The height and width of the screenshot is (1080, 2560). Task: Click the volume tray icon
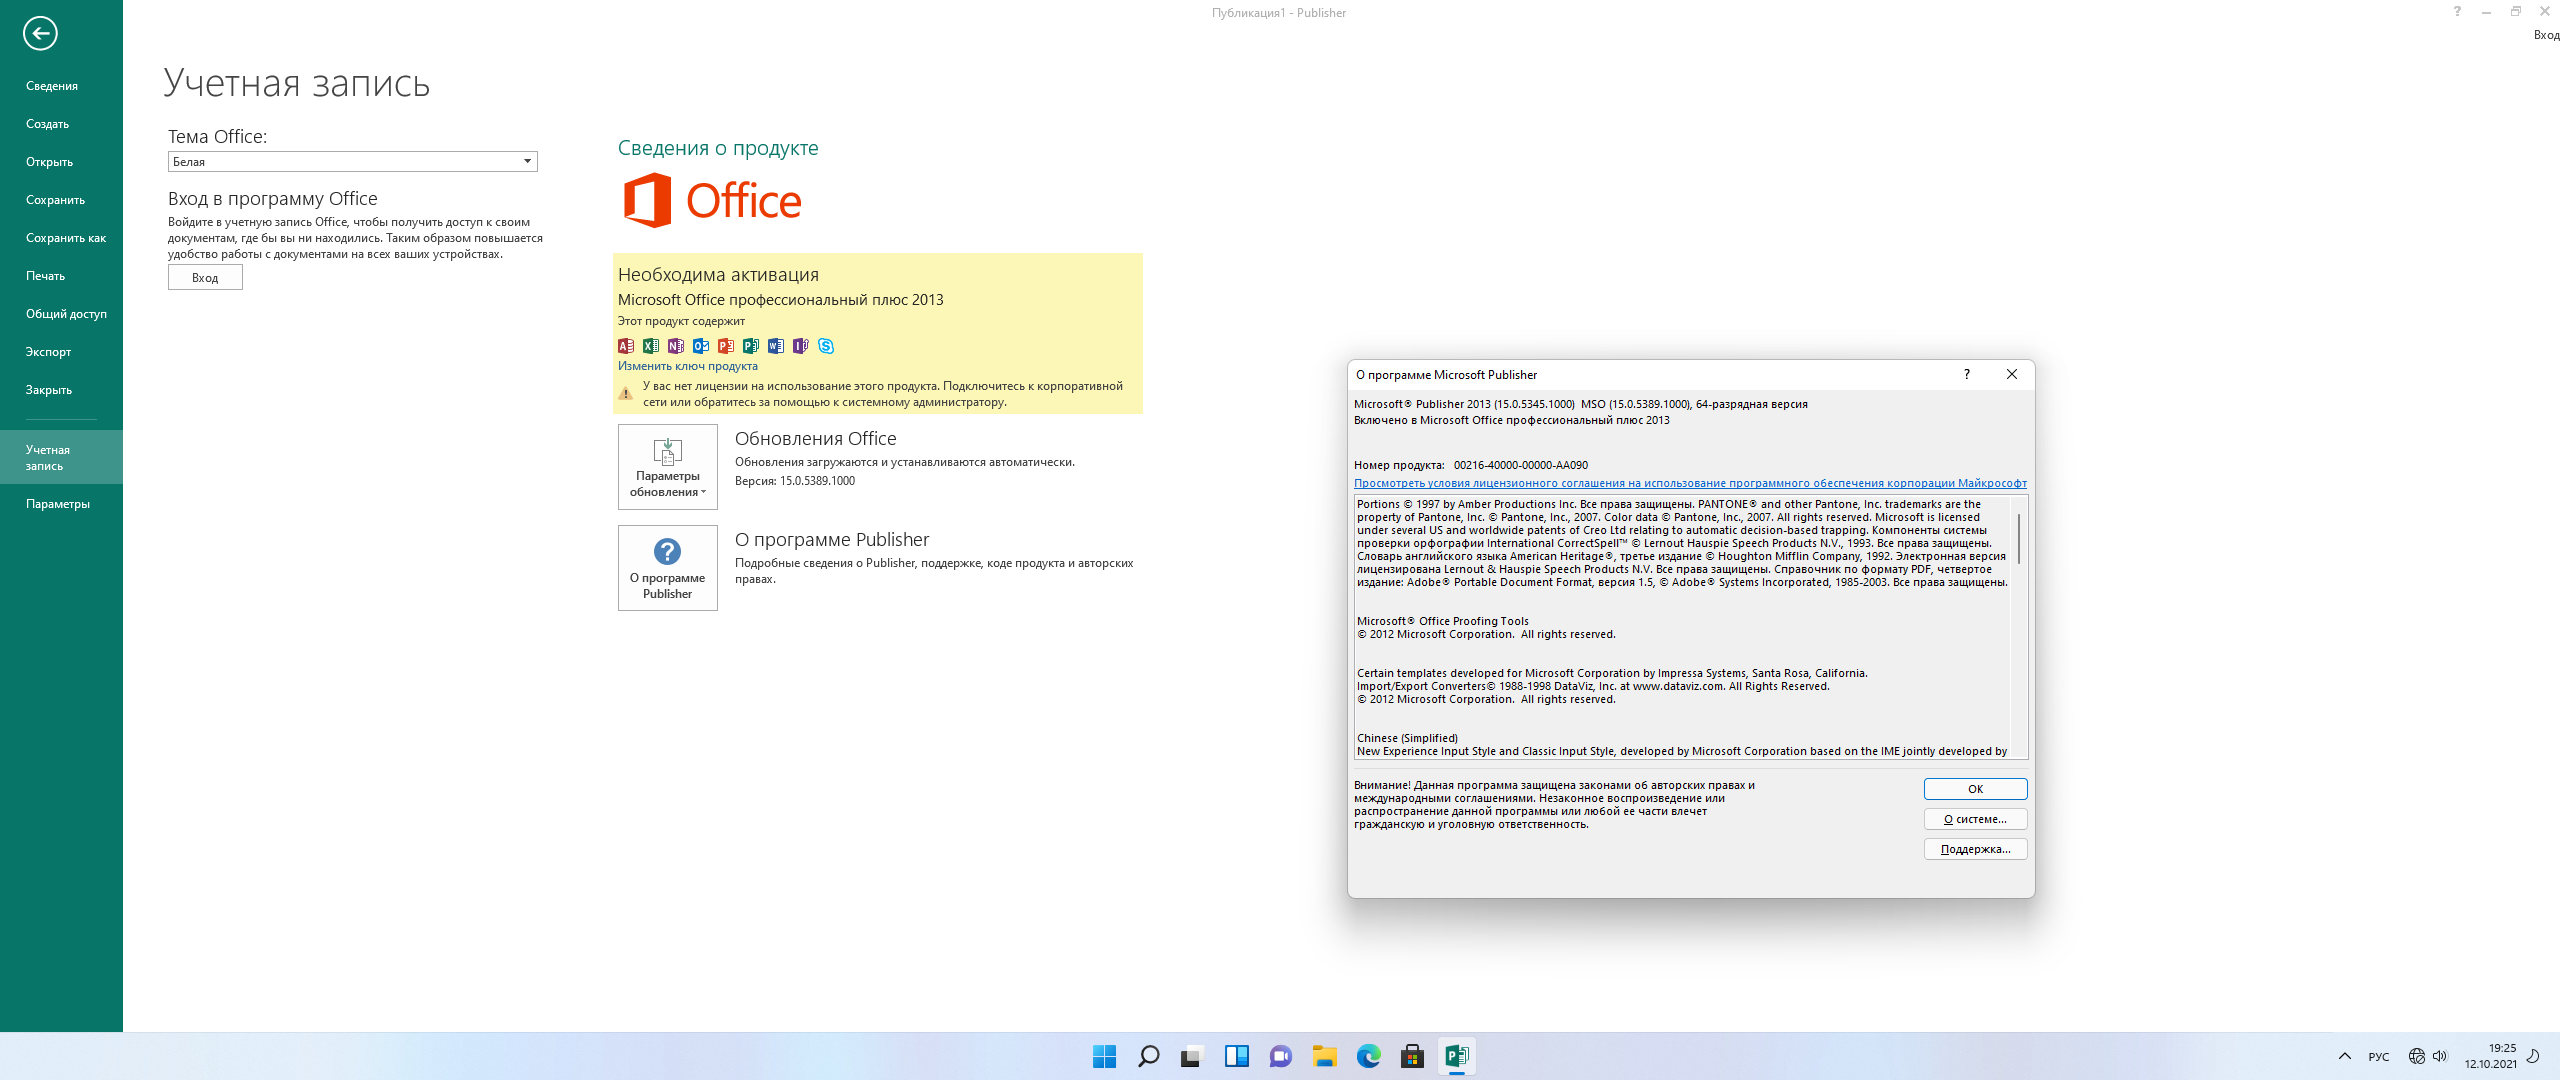(2440, 1056)
